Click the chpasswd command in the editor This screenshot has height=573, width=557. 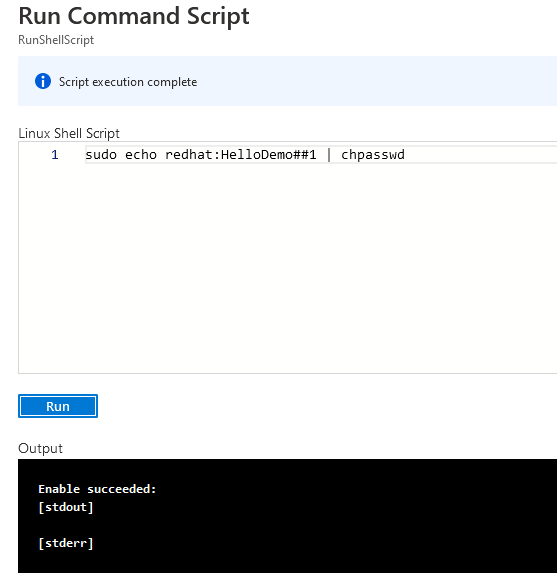click(373, 155)
